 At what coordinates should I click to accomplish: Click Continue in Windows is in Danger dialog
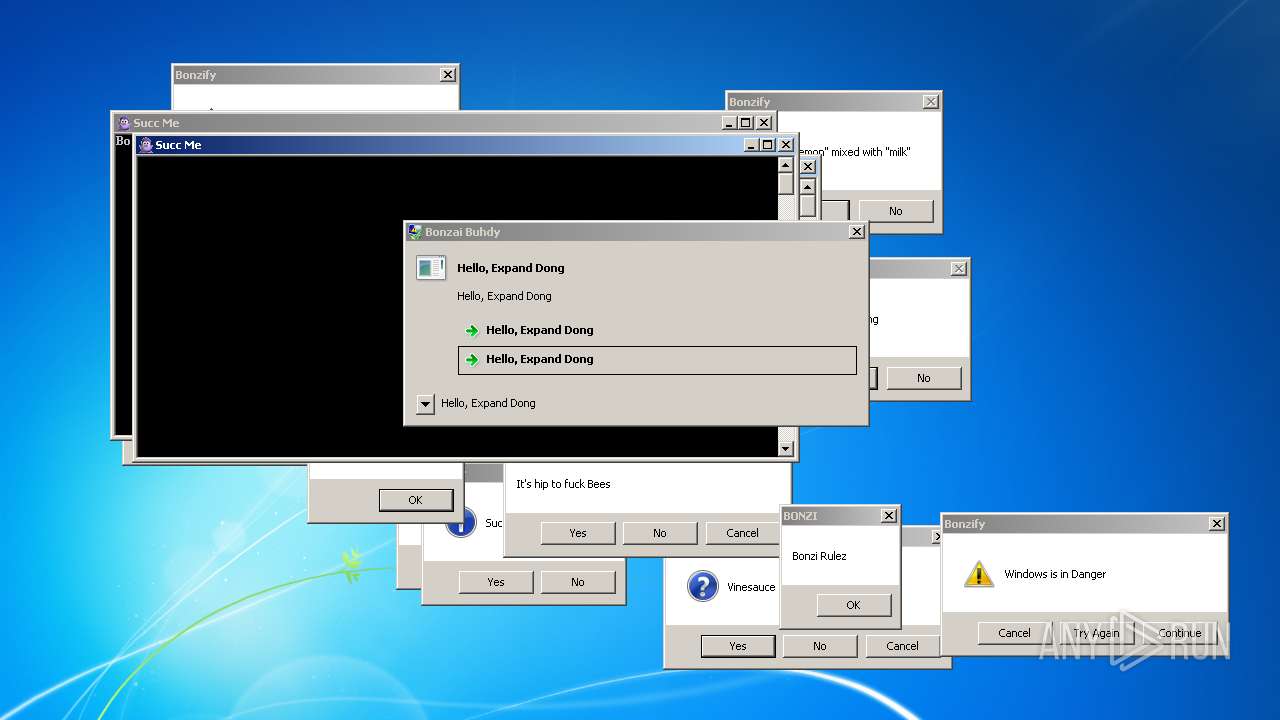pos(1180,633)
